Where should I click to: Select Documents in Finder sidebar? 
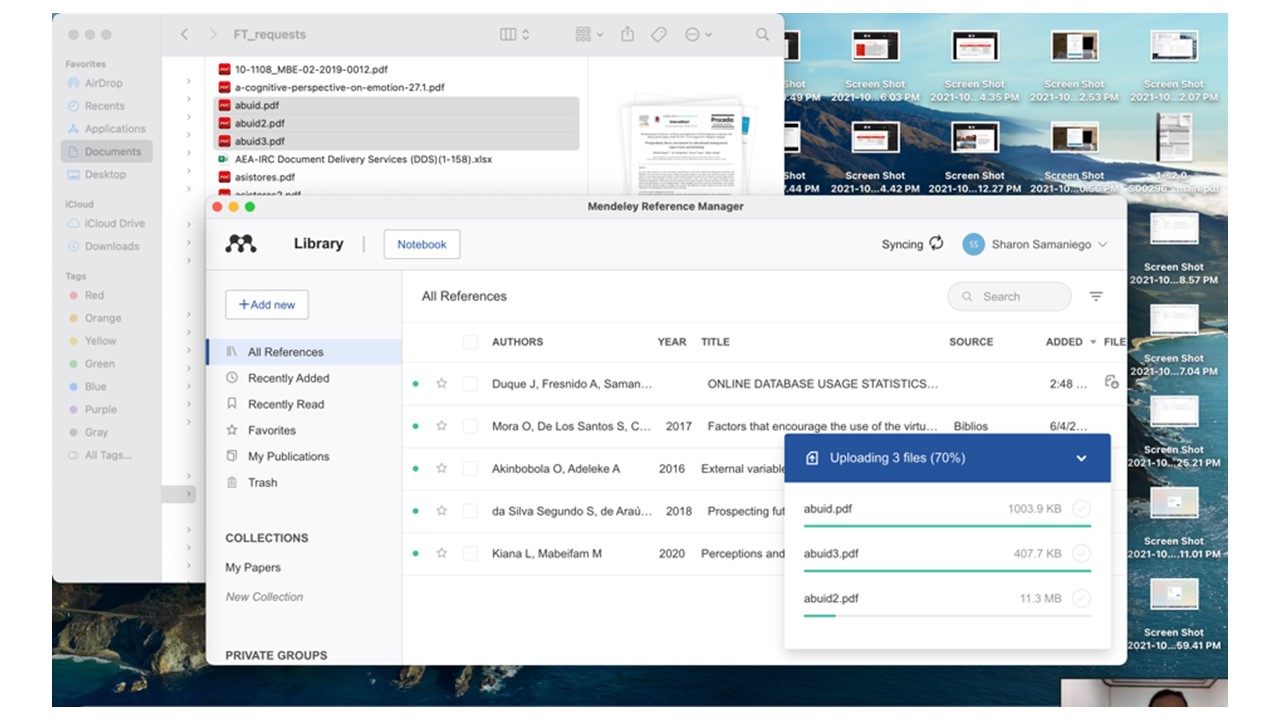click(106, 151)
